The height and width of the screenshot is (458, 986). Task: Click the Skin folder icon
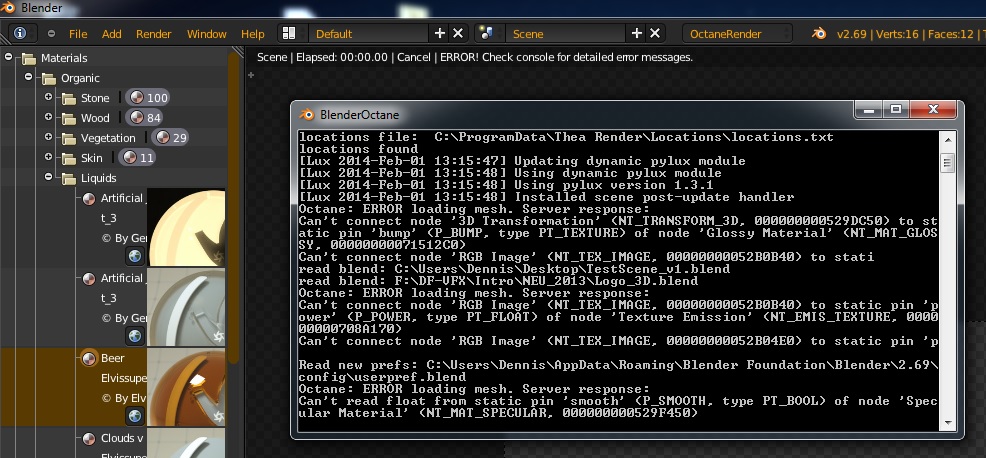coord(69,159)
